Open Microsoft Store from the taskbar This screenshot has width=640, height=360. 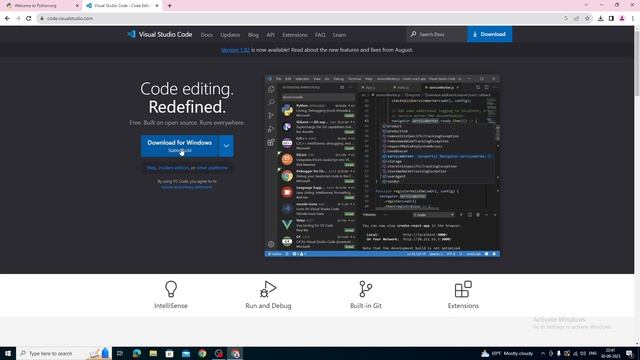click(169, 353)
